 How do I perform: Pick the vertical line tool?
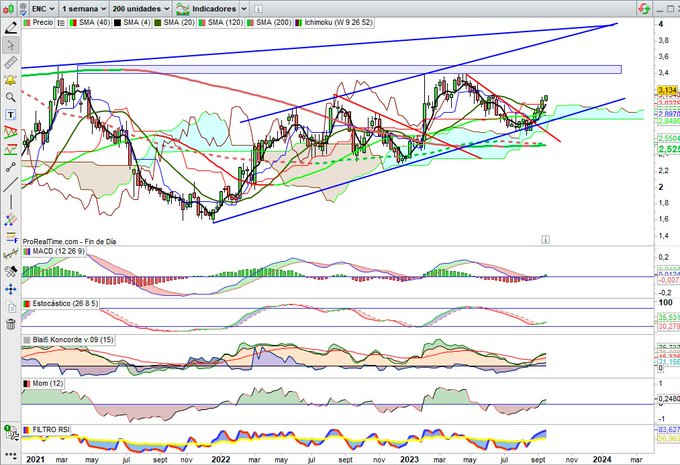point(10,202)
